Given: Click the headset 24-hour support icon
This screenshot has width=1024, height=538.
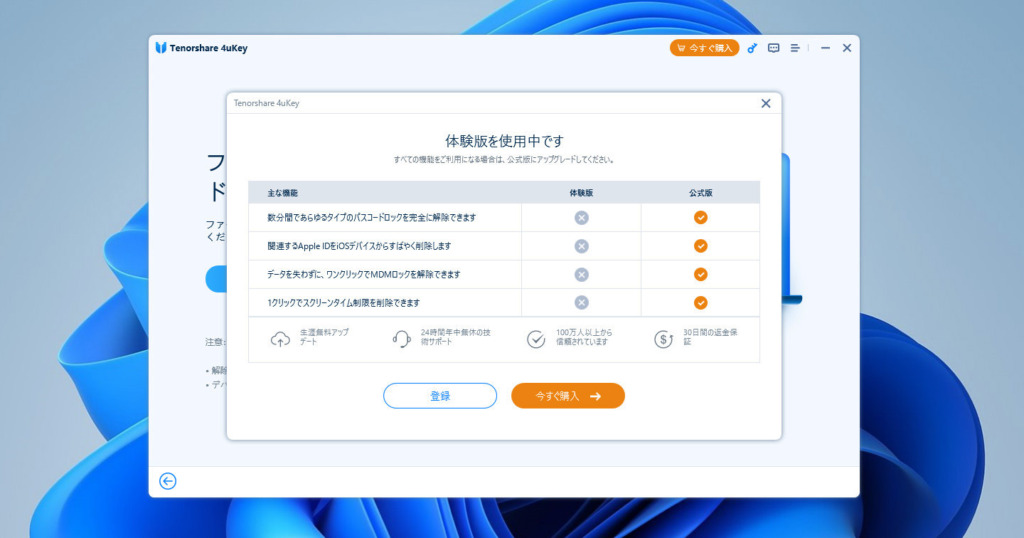Looking at the screenshot, I should tap(402, 339).
